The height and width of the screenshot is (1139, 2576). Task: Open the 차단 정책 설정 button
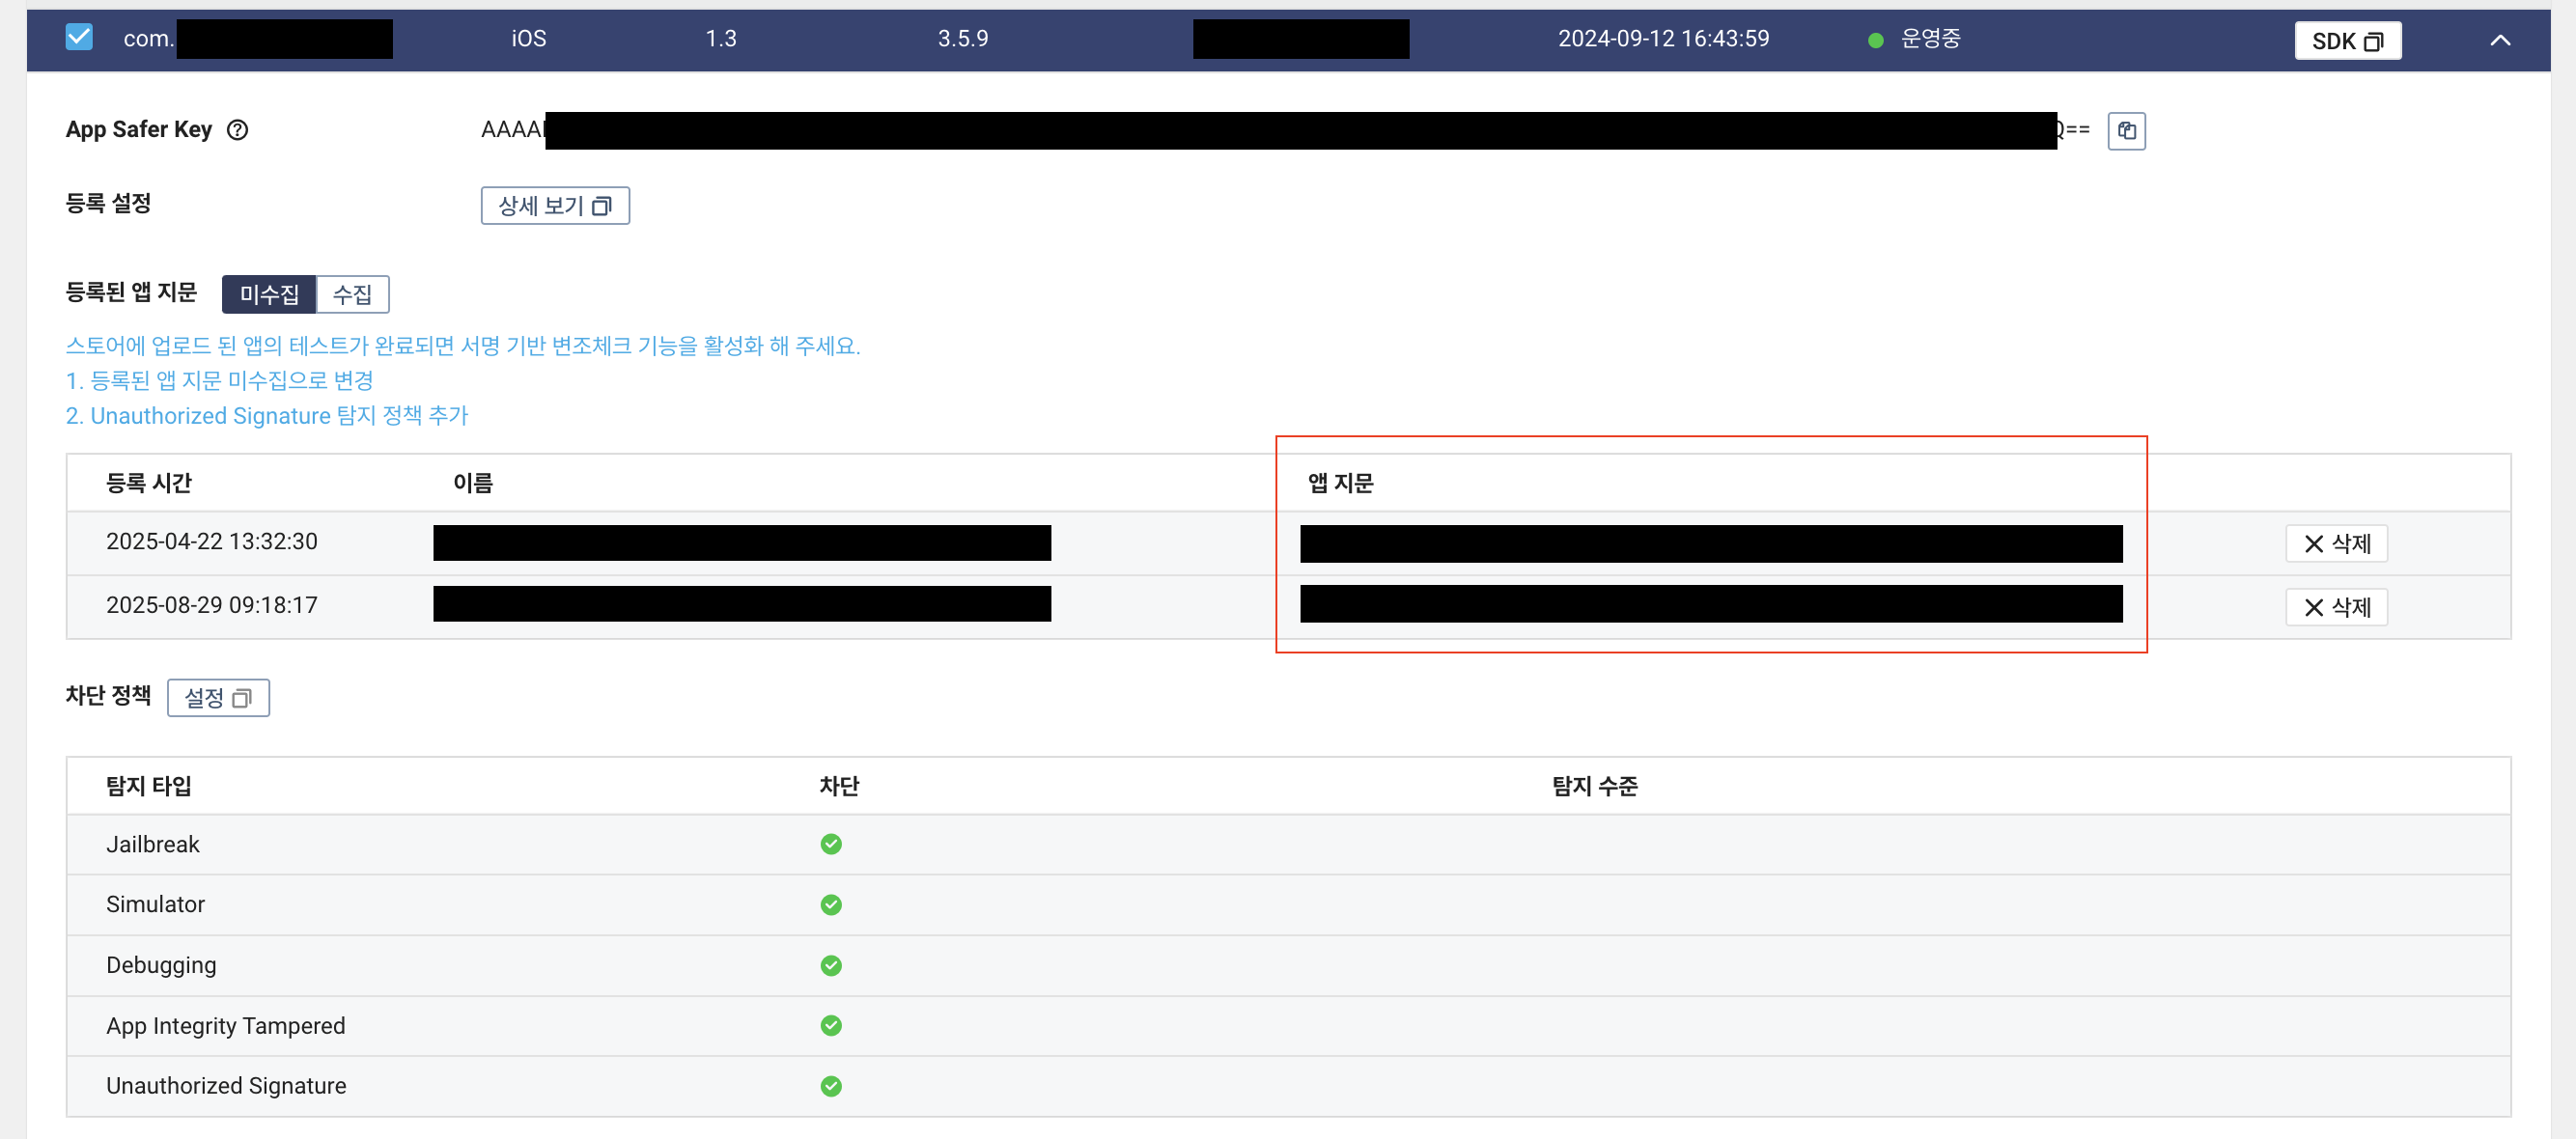click(x=218, y=698)
